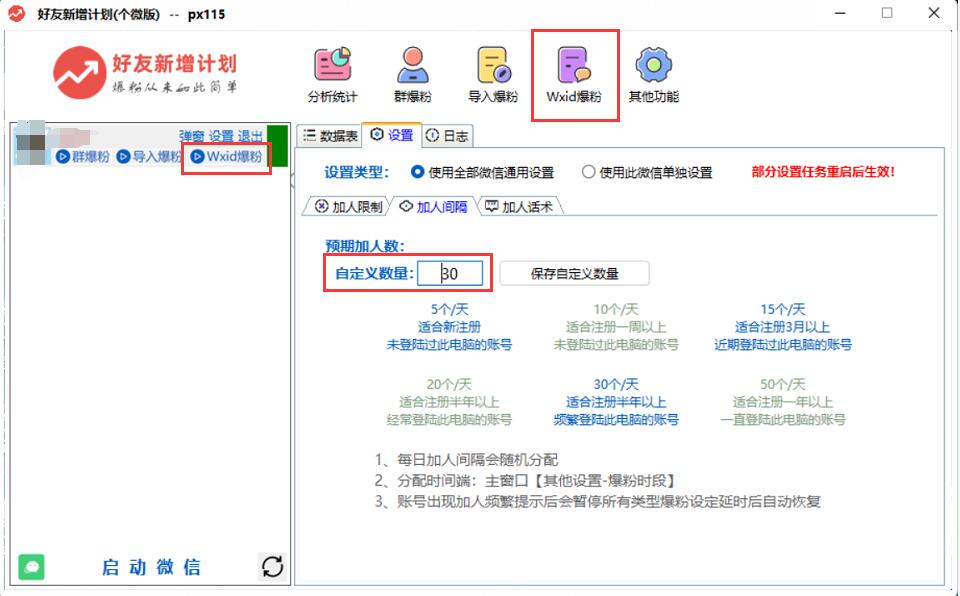This screenshot has height=596, width=960.
Task: Click the green status block beside account
Action: pos(277,146)
